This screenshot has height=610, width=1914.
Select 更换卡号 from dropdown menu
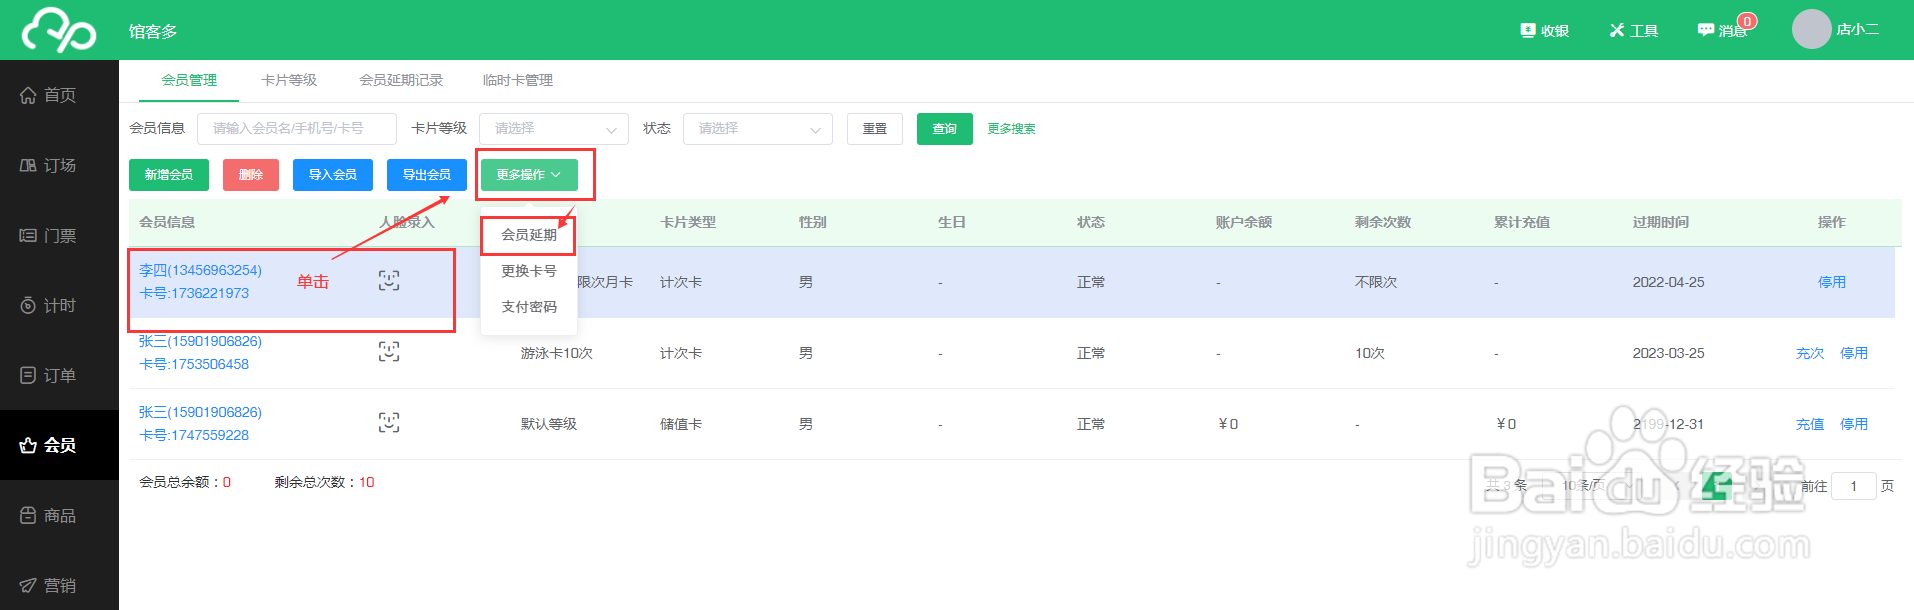[529, 271]
